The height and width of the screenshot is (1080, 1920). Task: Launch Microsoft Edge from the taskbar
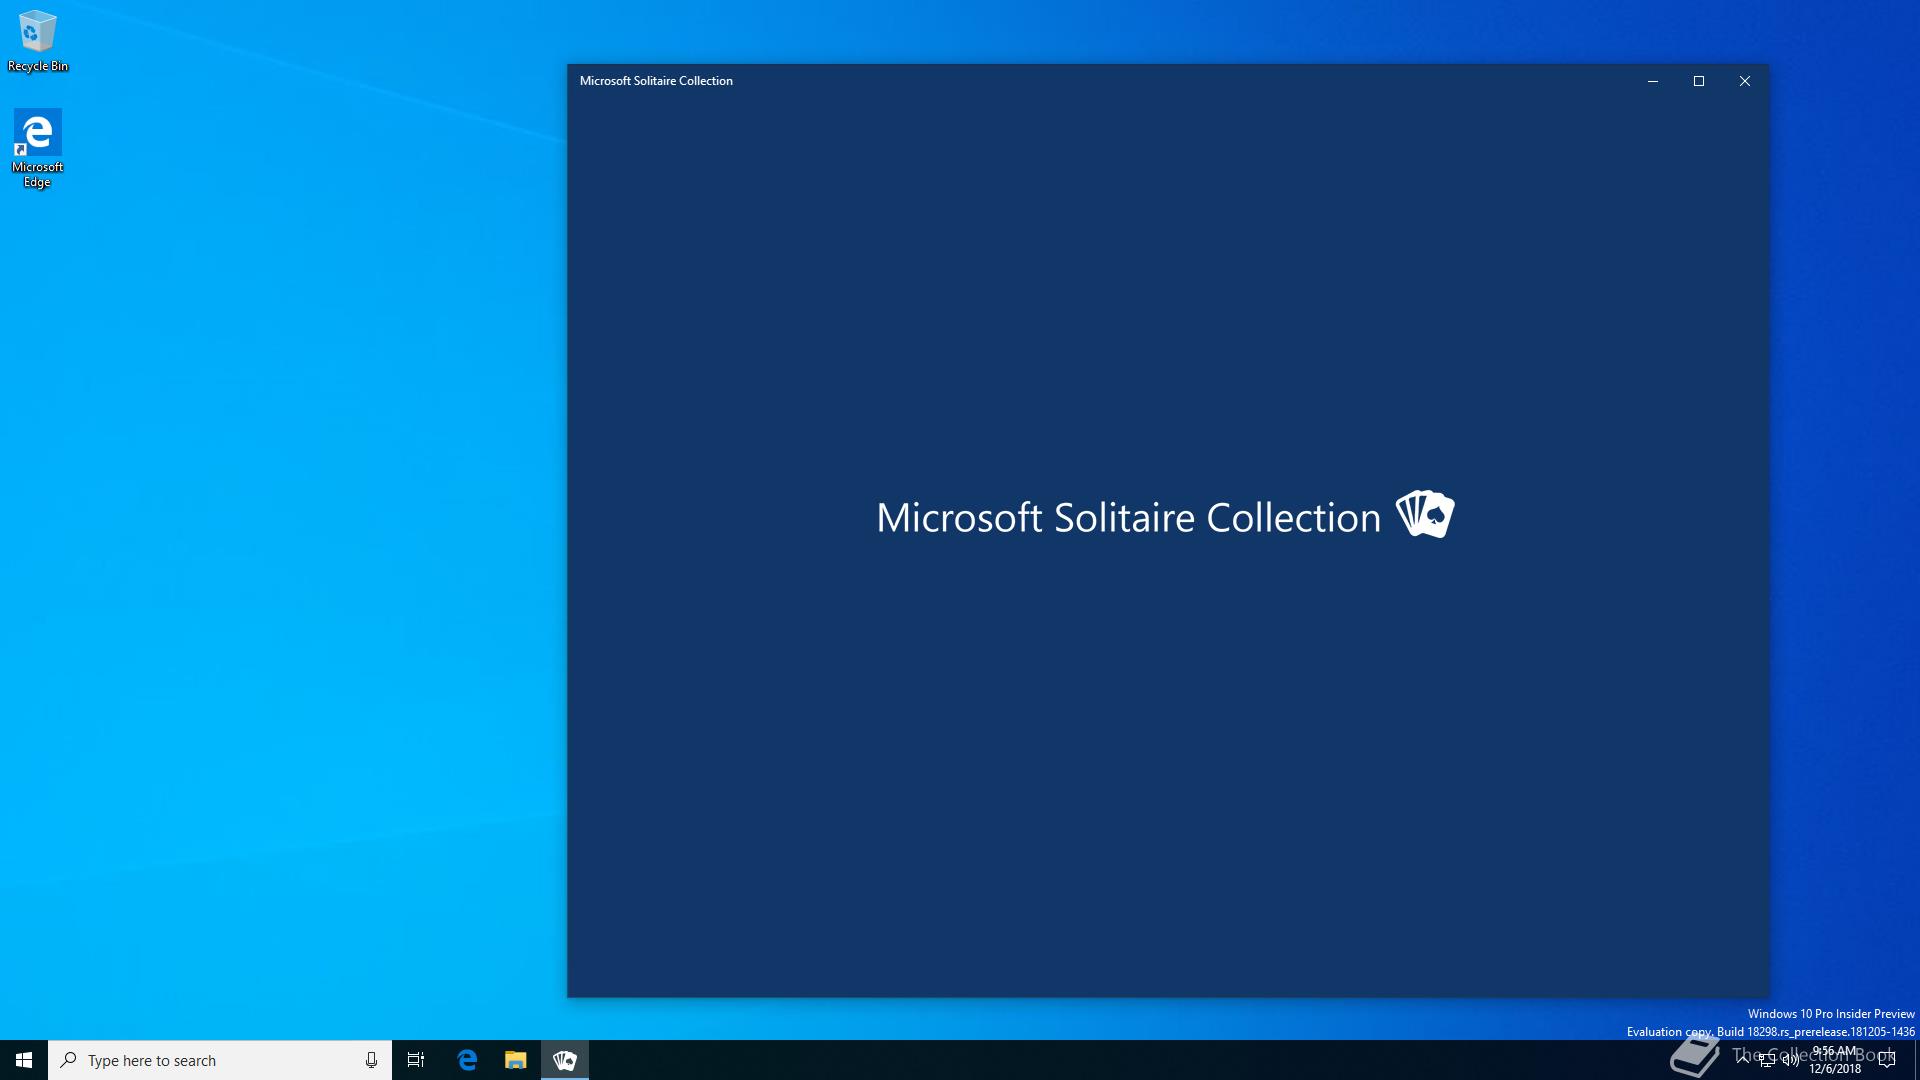click(x=467, y=1060)
